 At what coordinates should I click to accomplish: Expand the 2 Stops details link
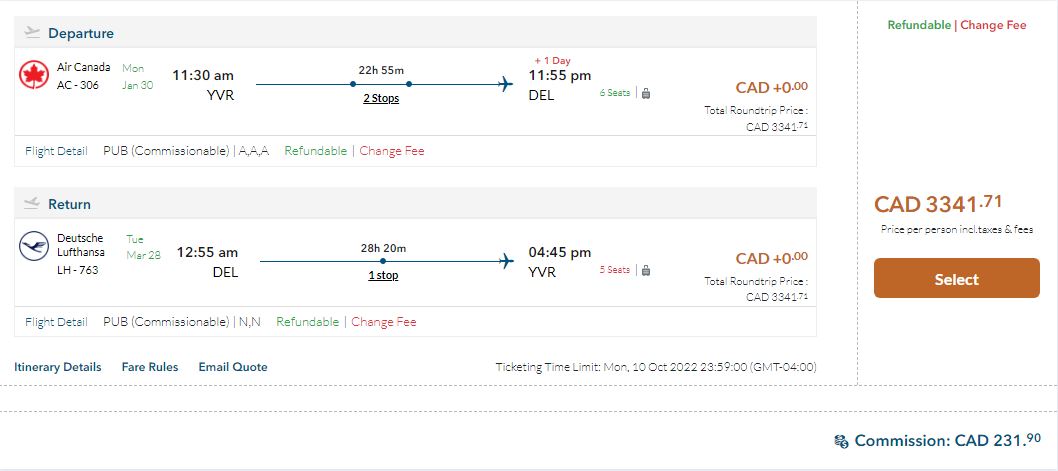(x=380, y=98)
